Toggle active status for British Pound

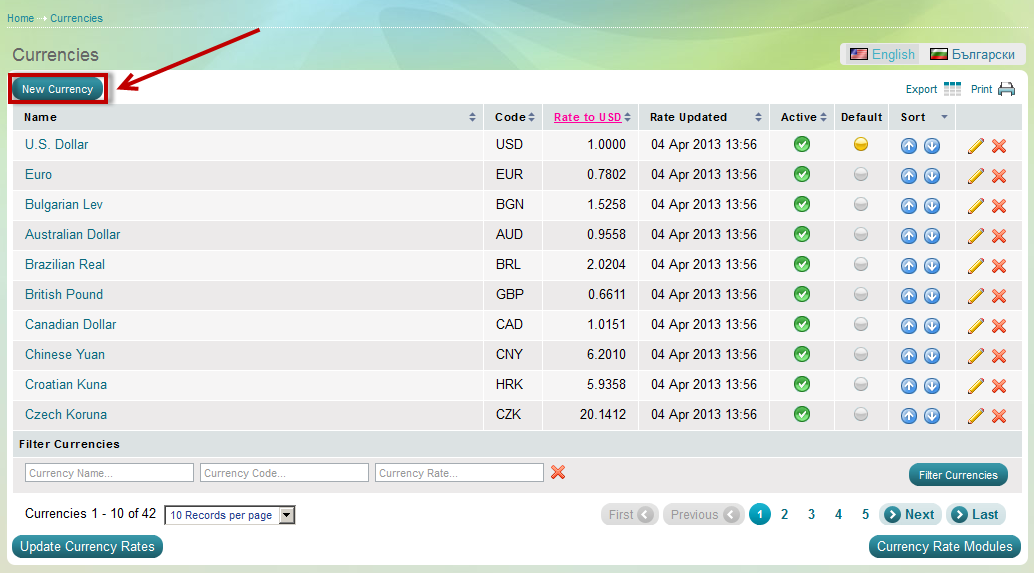[802, 295]
